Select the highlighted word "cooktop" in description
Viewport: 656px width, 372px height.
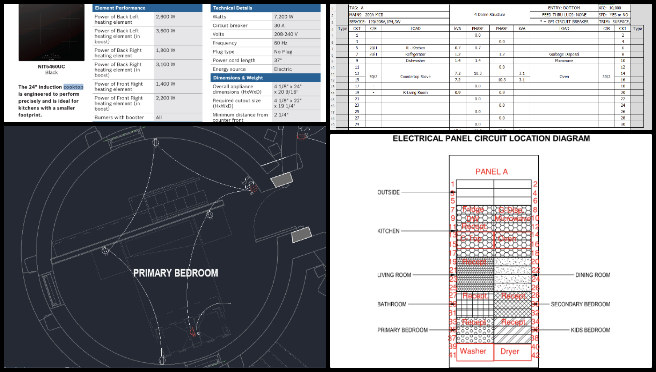pos(73,87)
